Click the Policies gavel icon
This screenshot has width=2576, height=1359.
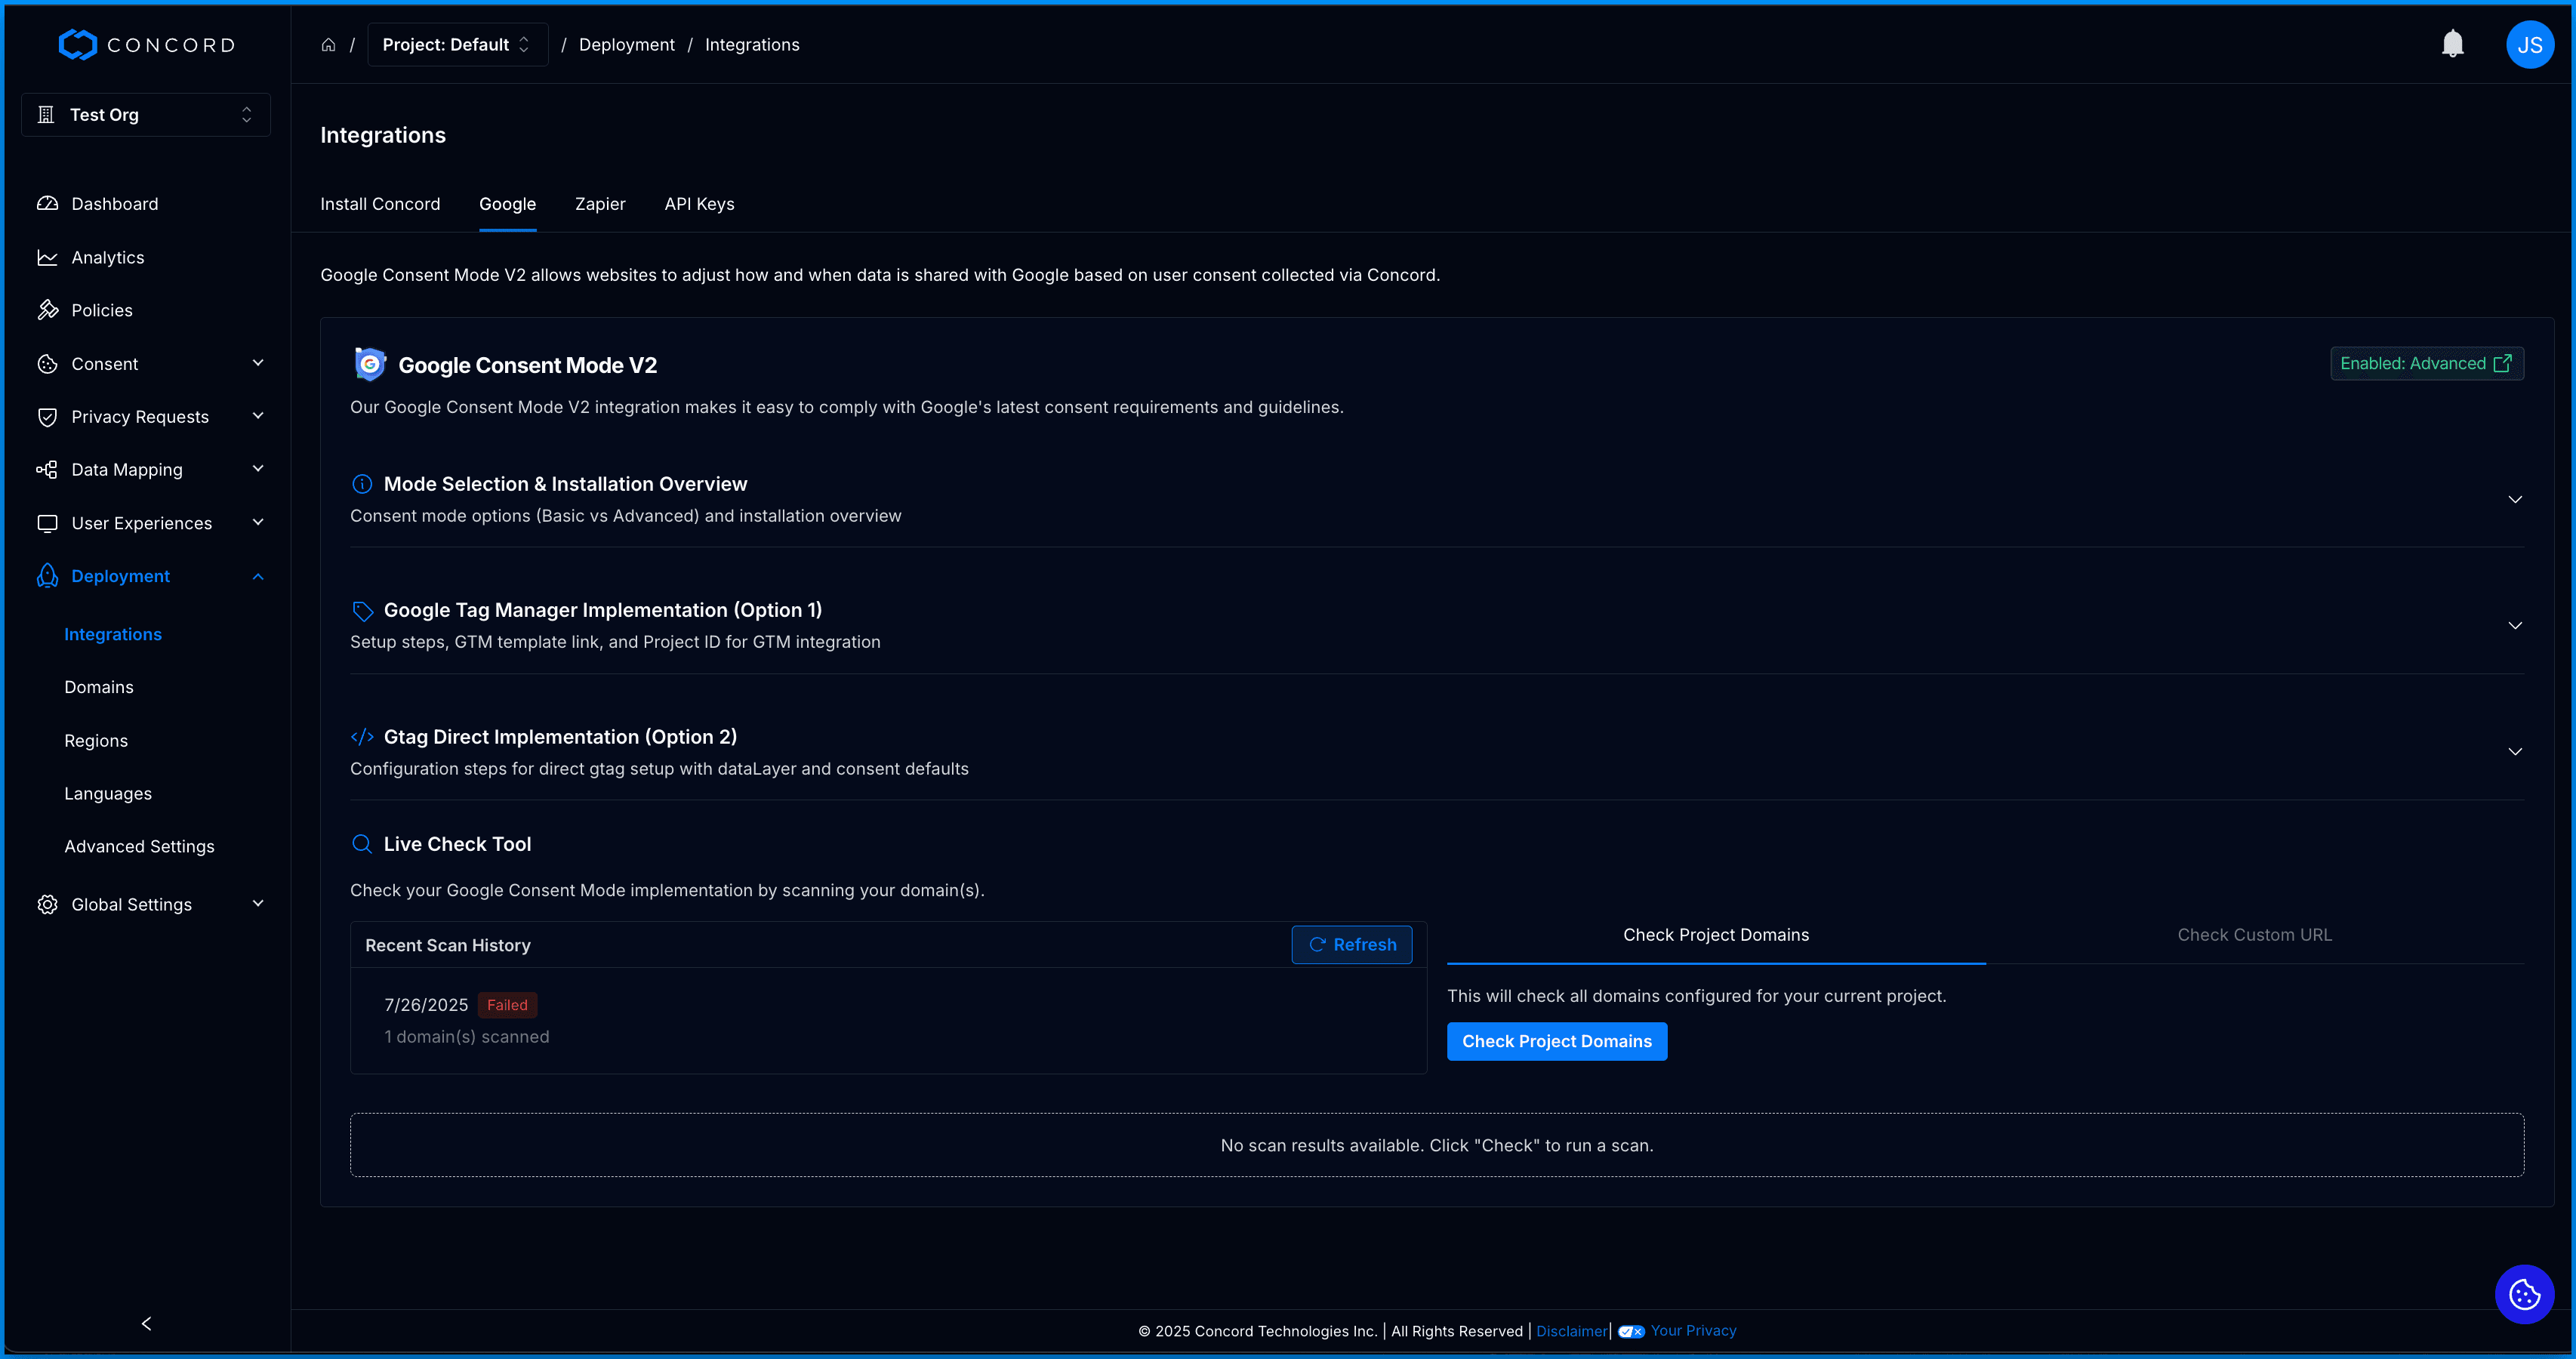coord(47,310)
